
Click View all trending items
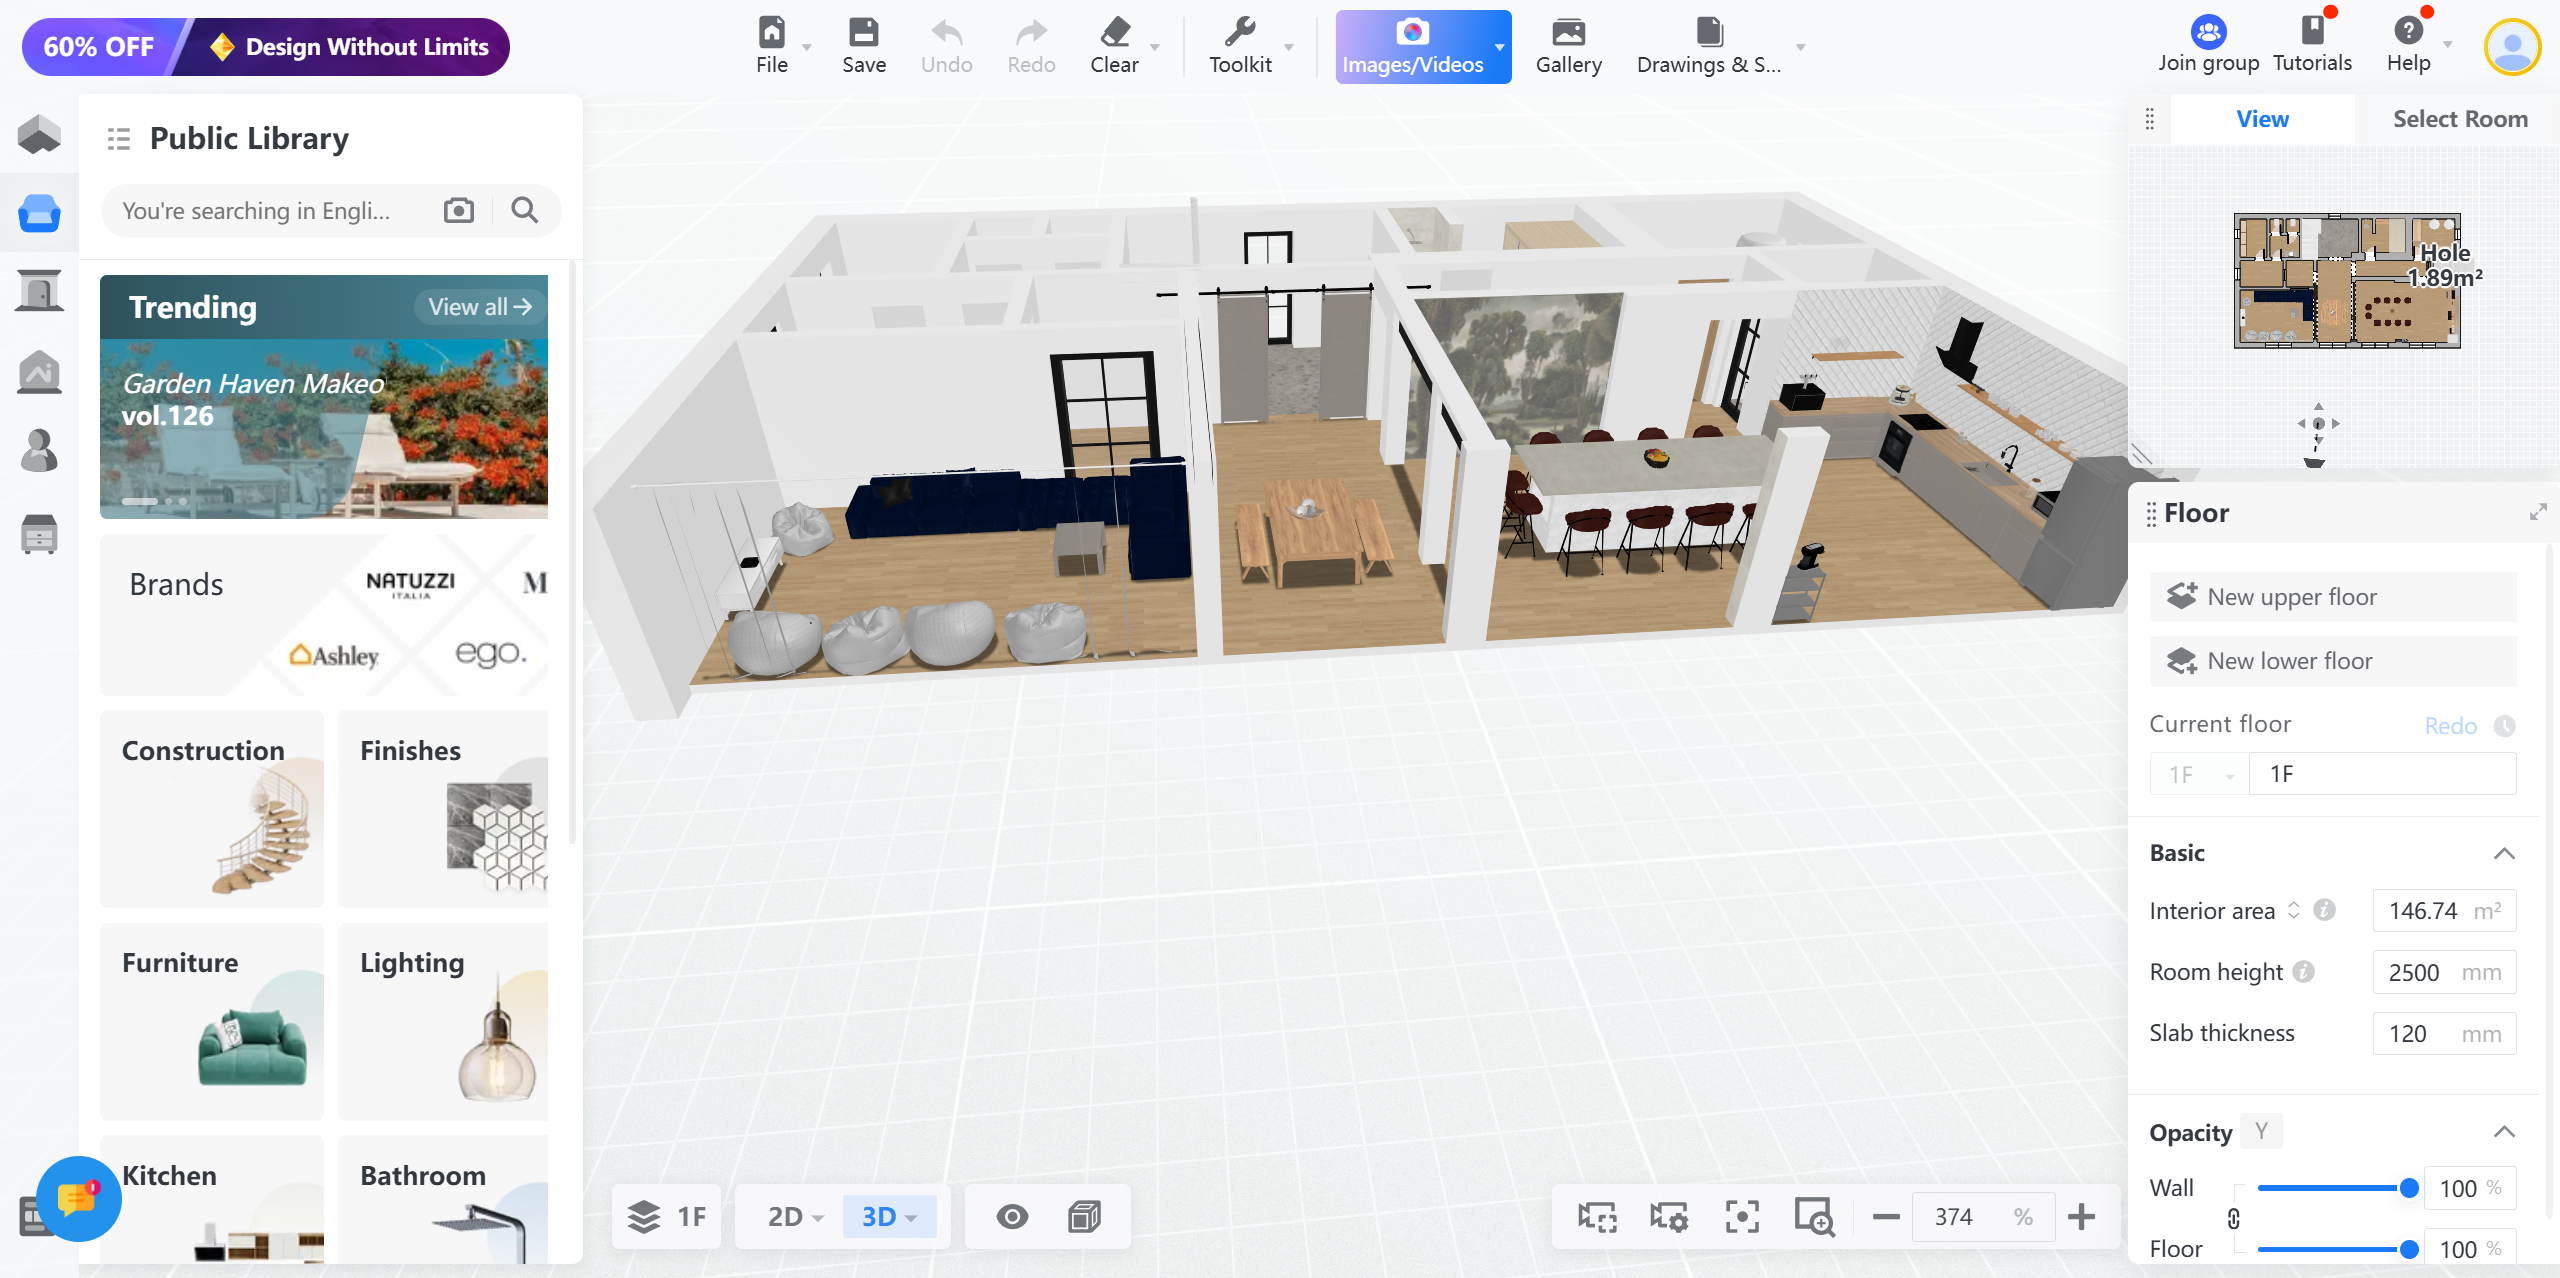tap(480, 307)
